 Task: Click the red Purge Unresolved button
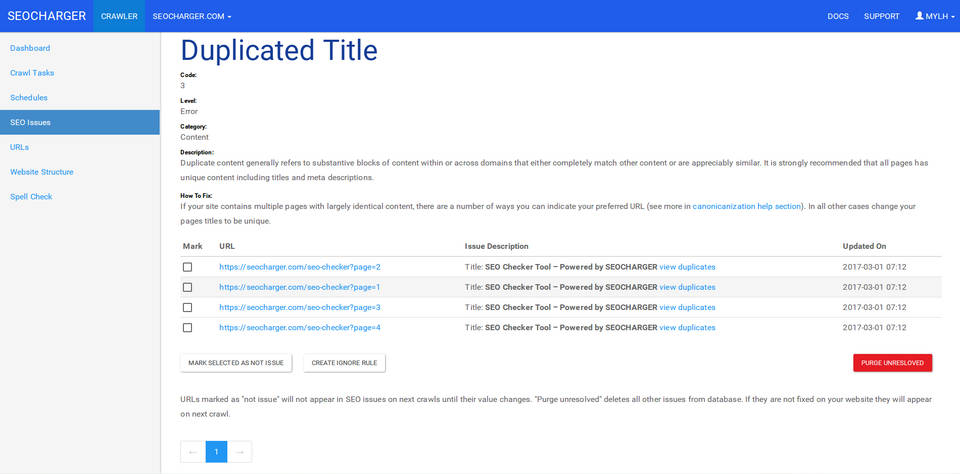(x=892, y=363)
